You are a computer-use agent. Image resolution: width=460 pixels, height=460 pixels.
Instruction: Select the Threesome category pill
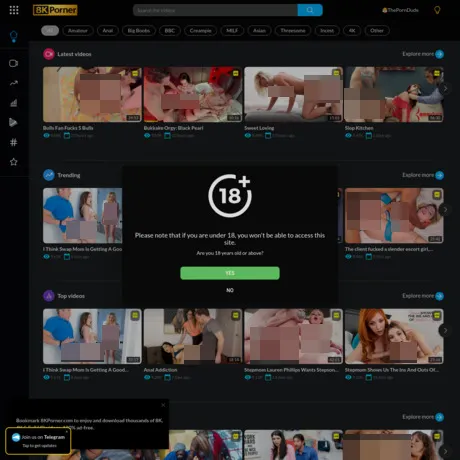(x=293, y=31)
